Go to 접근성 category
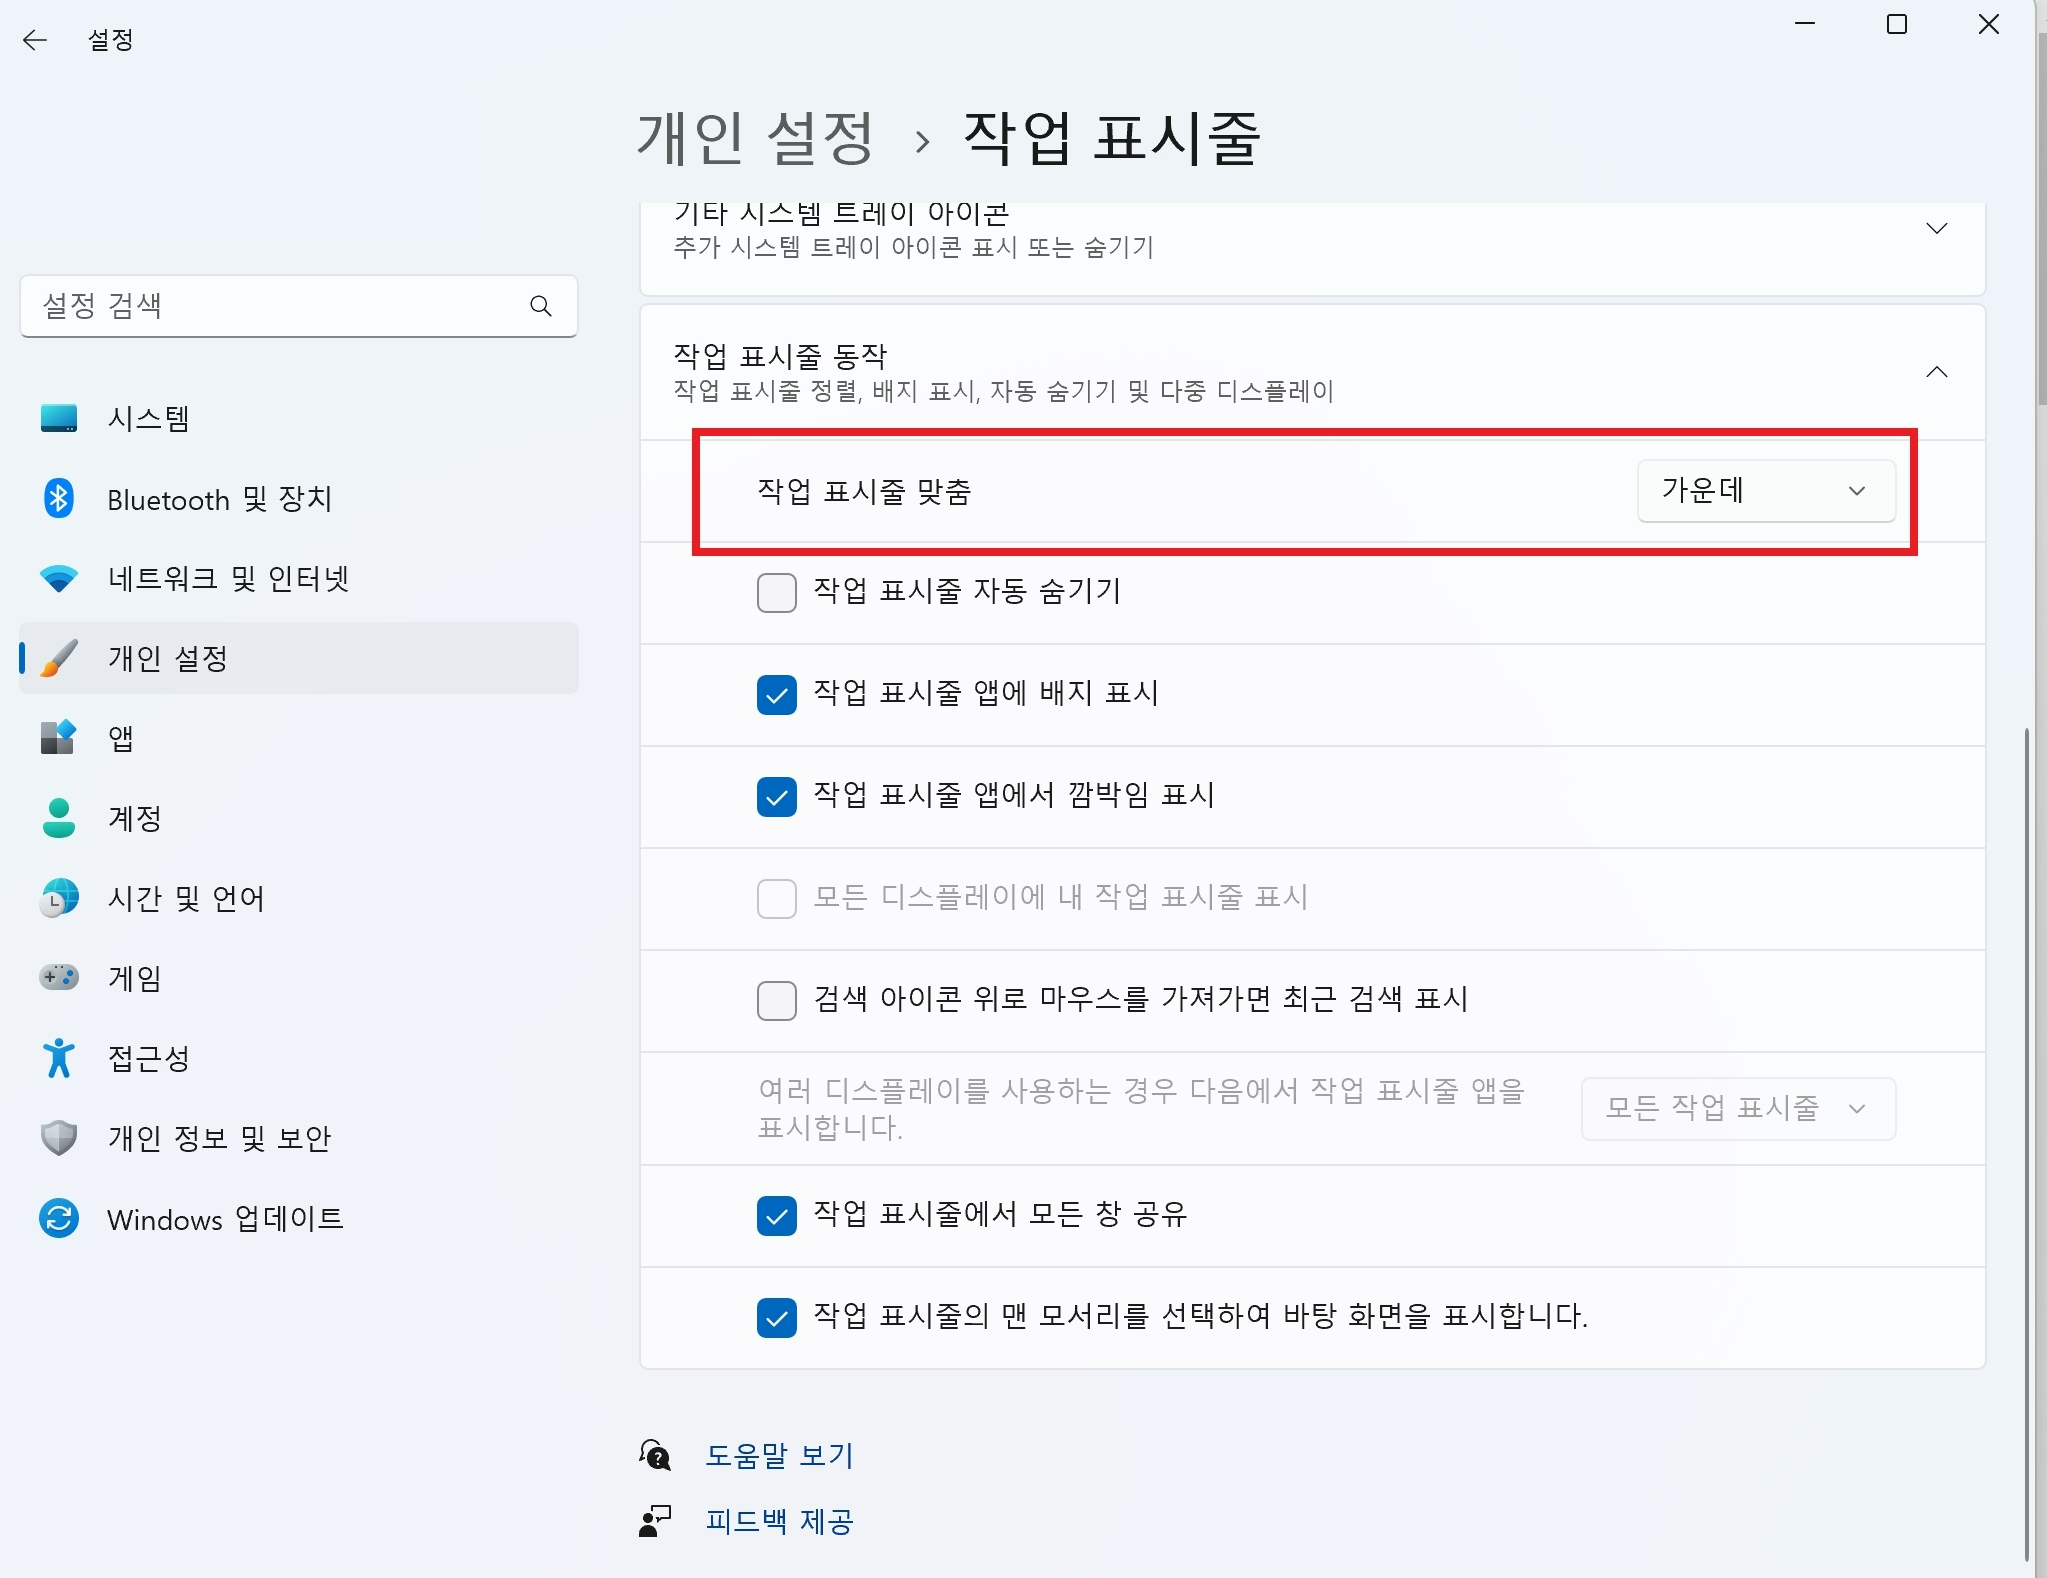Screen dimensions: 2047x1578 (299, 1058)
